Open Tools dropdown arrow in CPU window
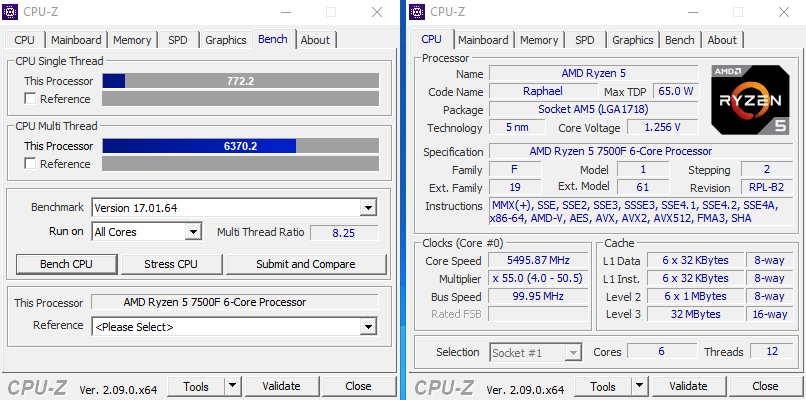This screenshot has height=400, width=806. (639, 386)
